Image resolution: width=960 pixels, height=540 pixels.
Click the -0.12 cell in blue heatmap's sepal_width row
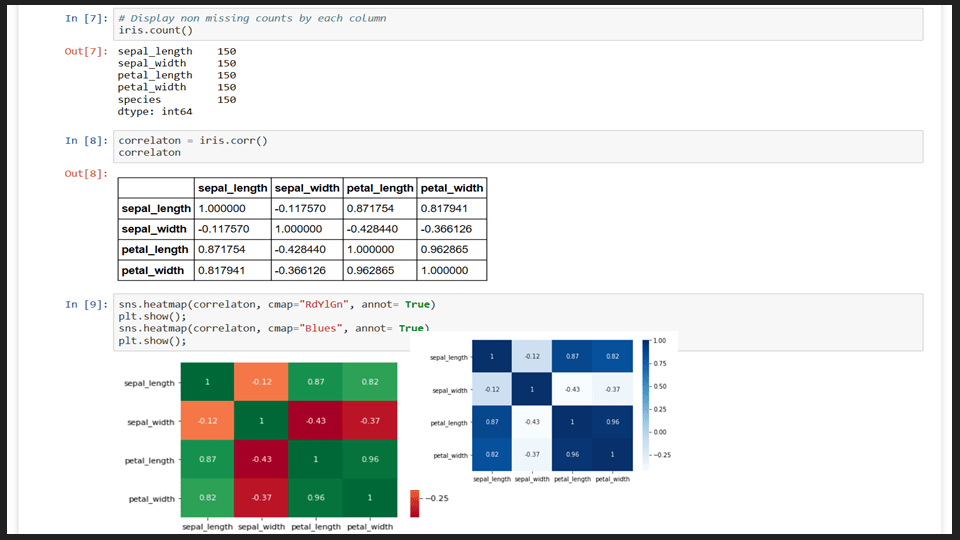point(492,389)
